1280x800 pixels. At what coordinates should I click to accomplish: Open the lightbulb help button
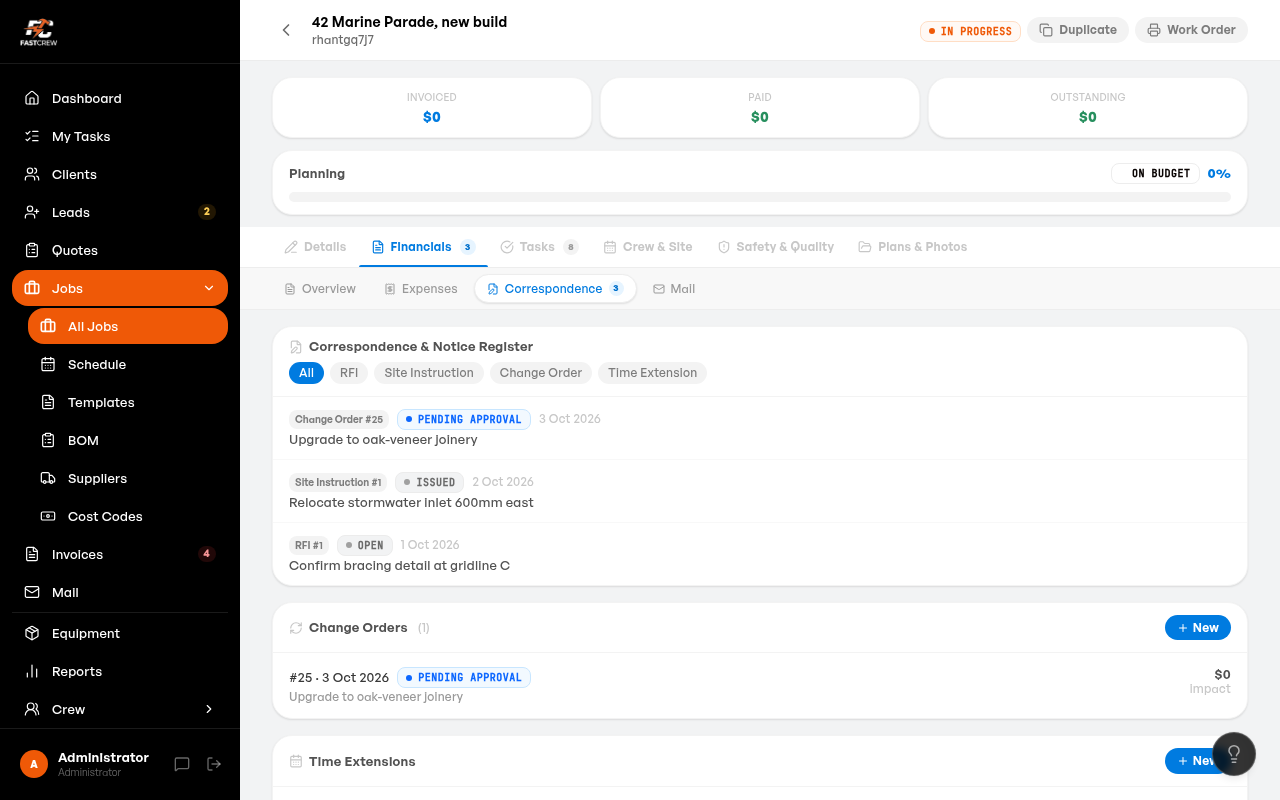click(1234, 754)
